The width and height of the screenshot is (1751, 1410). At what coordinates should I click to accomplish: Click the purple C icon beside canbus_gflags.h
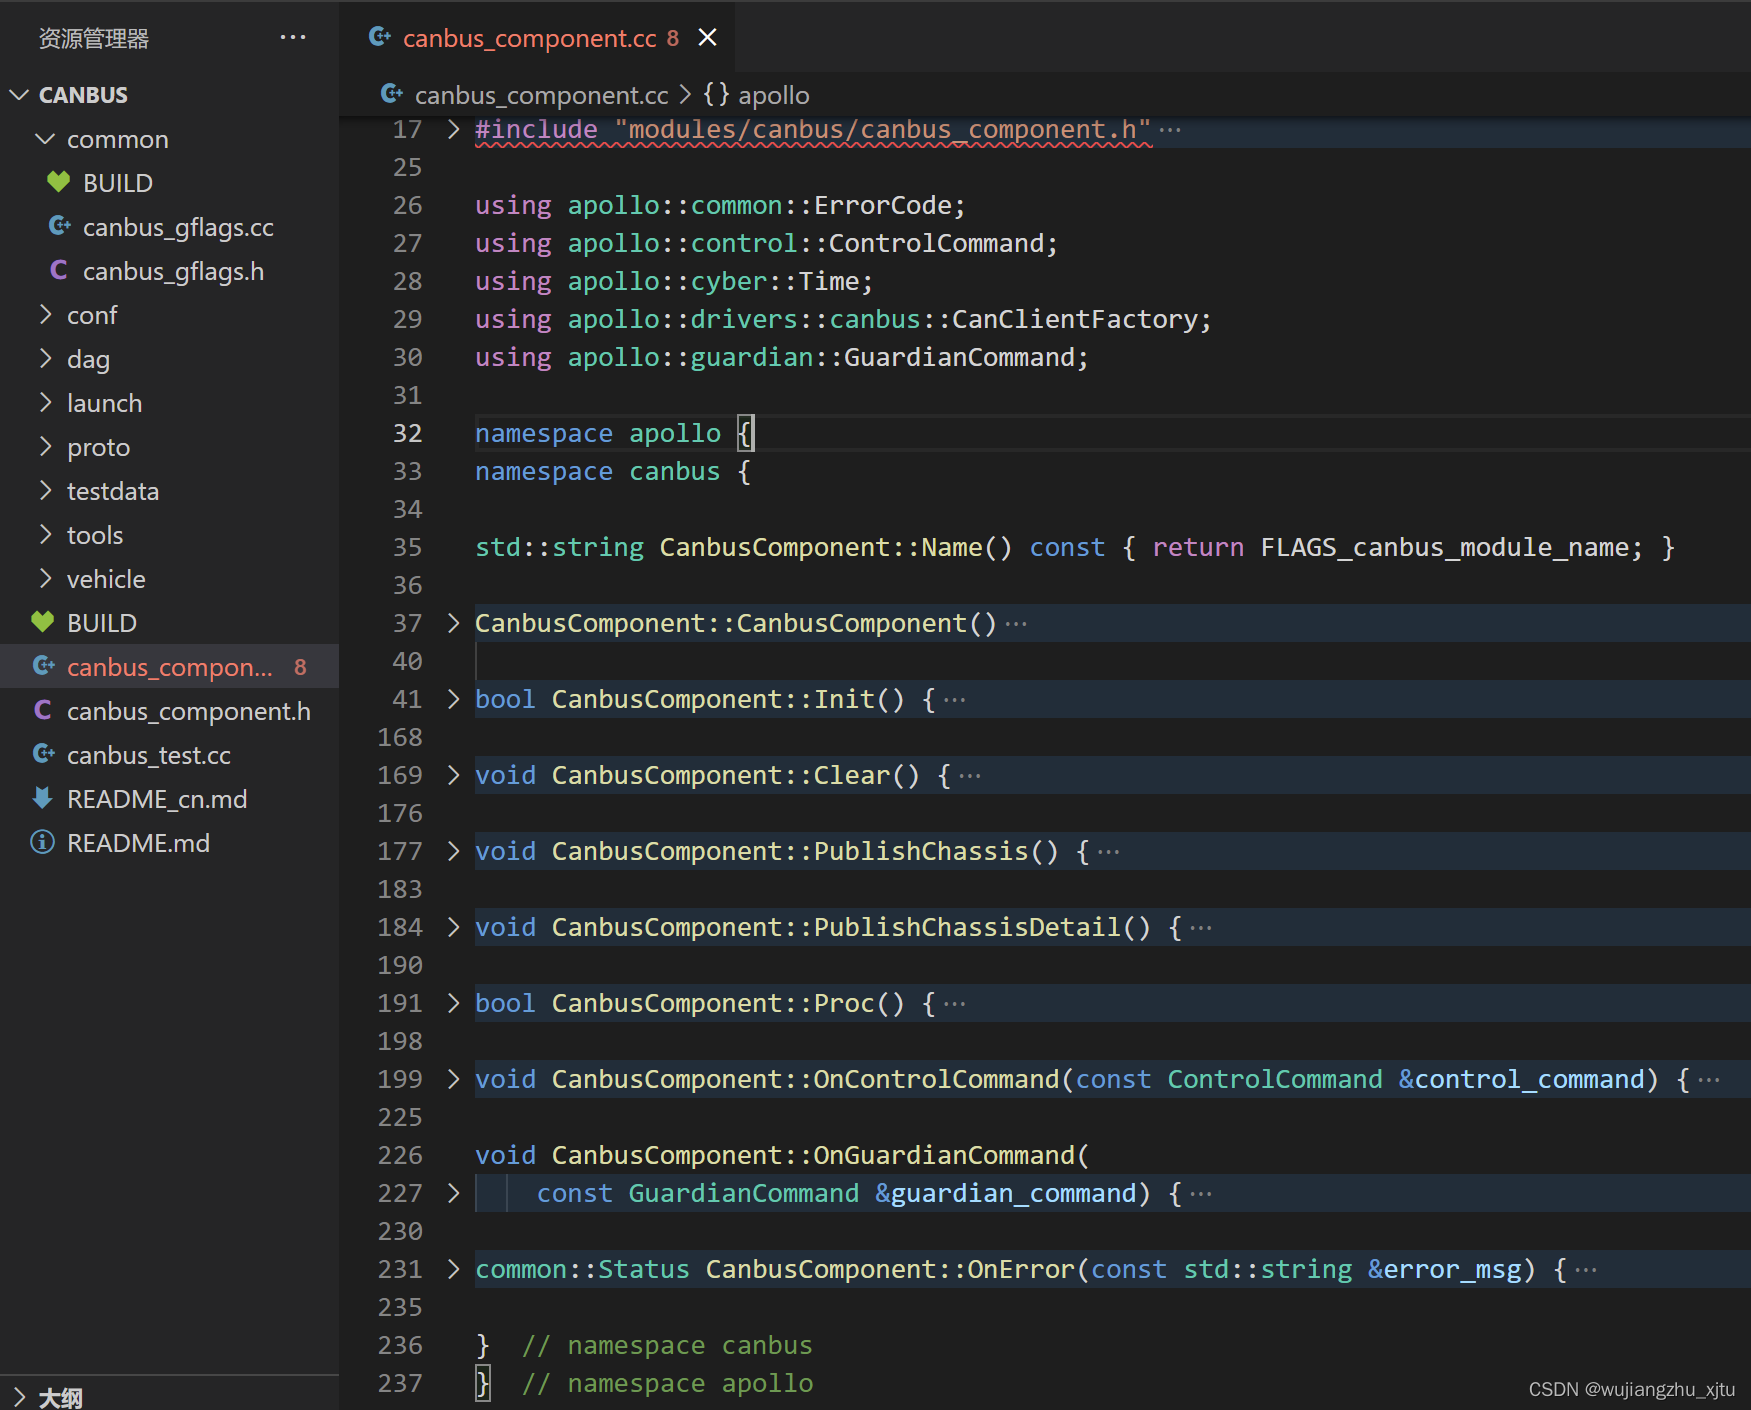coord(59,271)
